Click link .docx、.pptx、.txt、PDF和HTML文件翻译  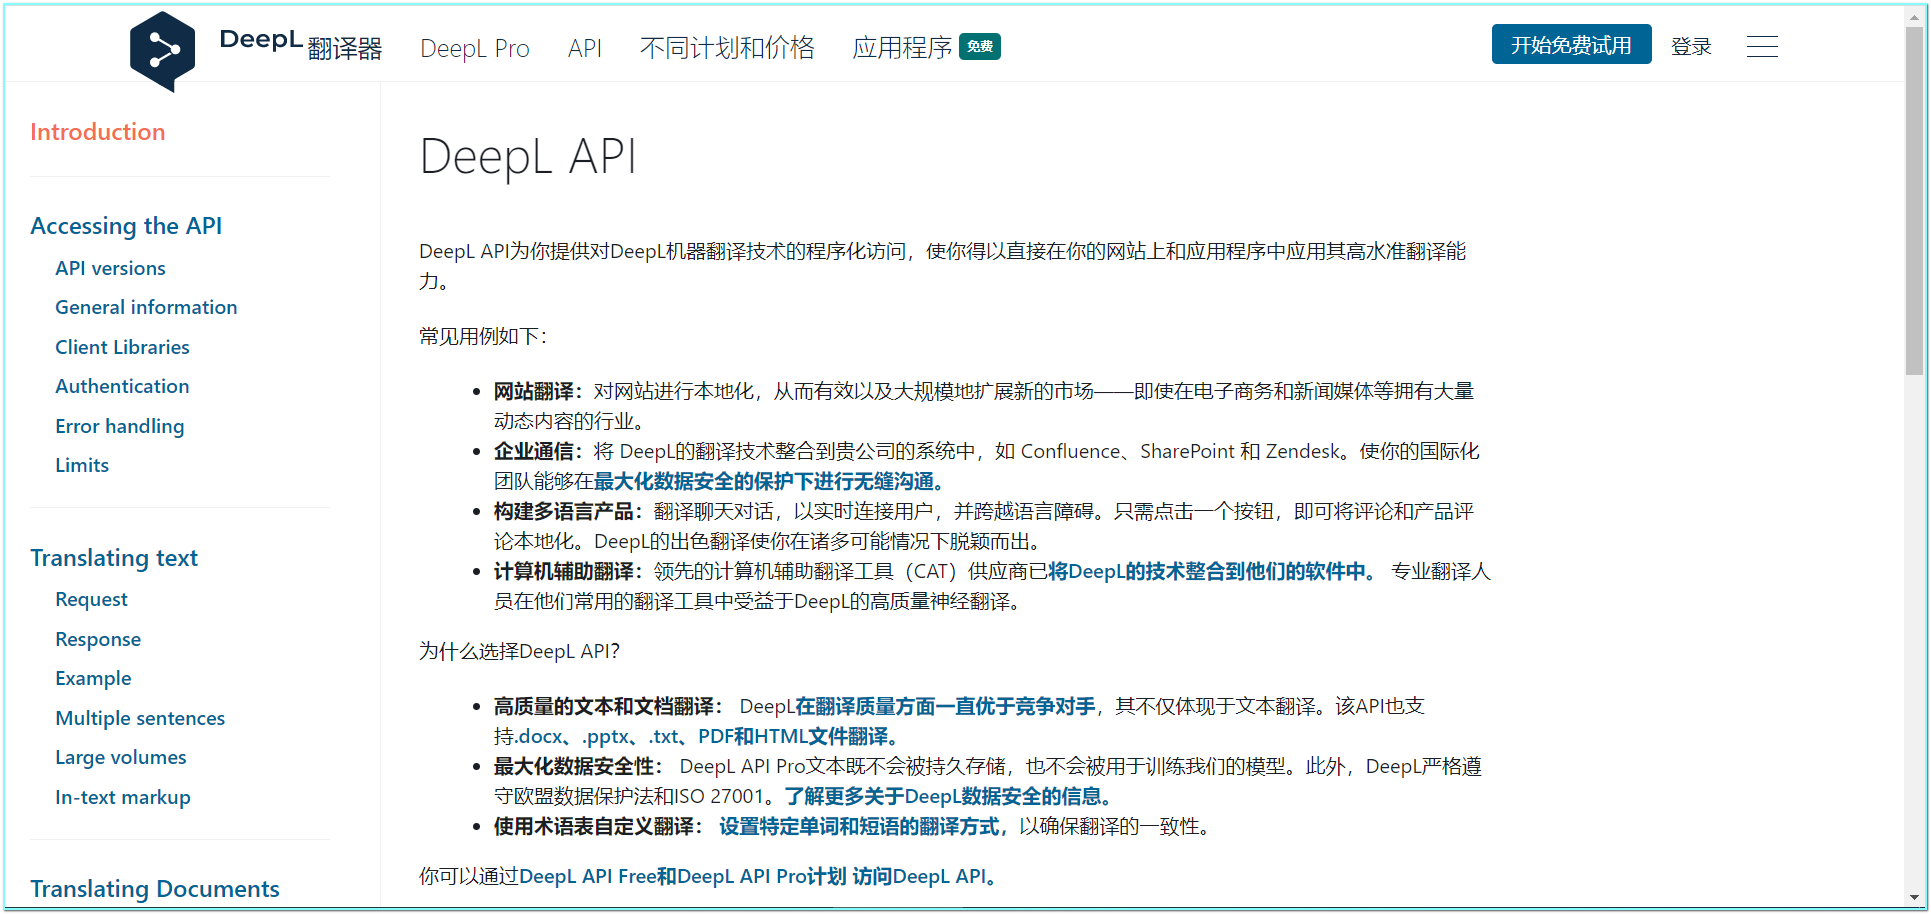tap(706, 737)
